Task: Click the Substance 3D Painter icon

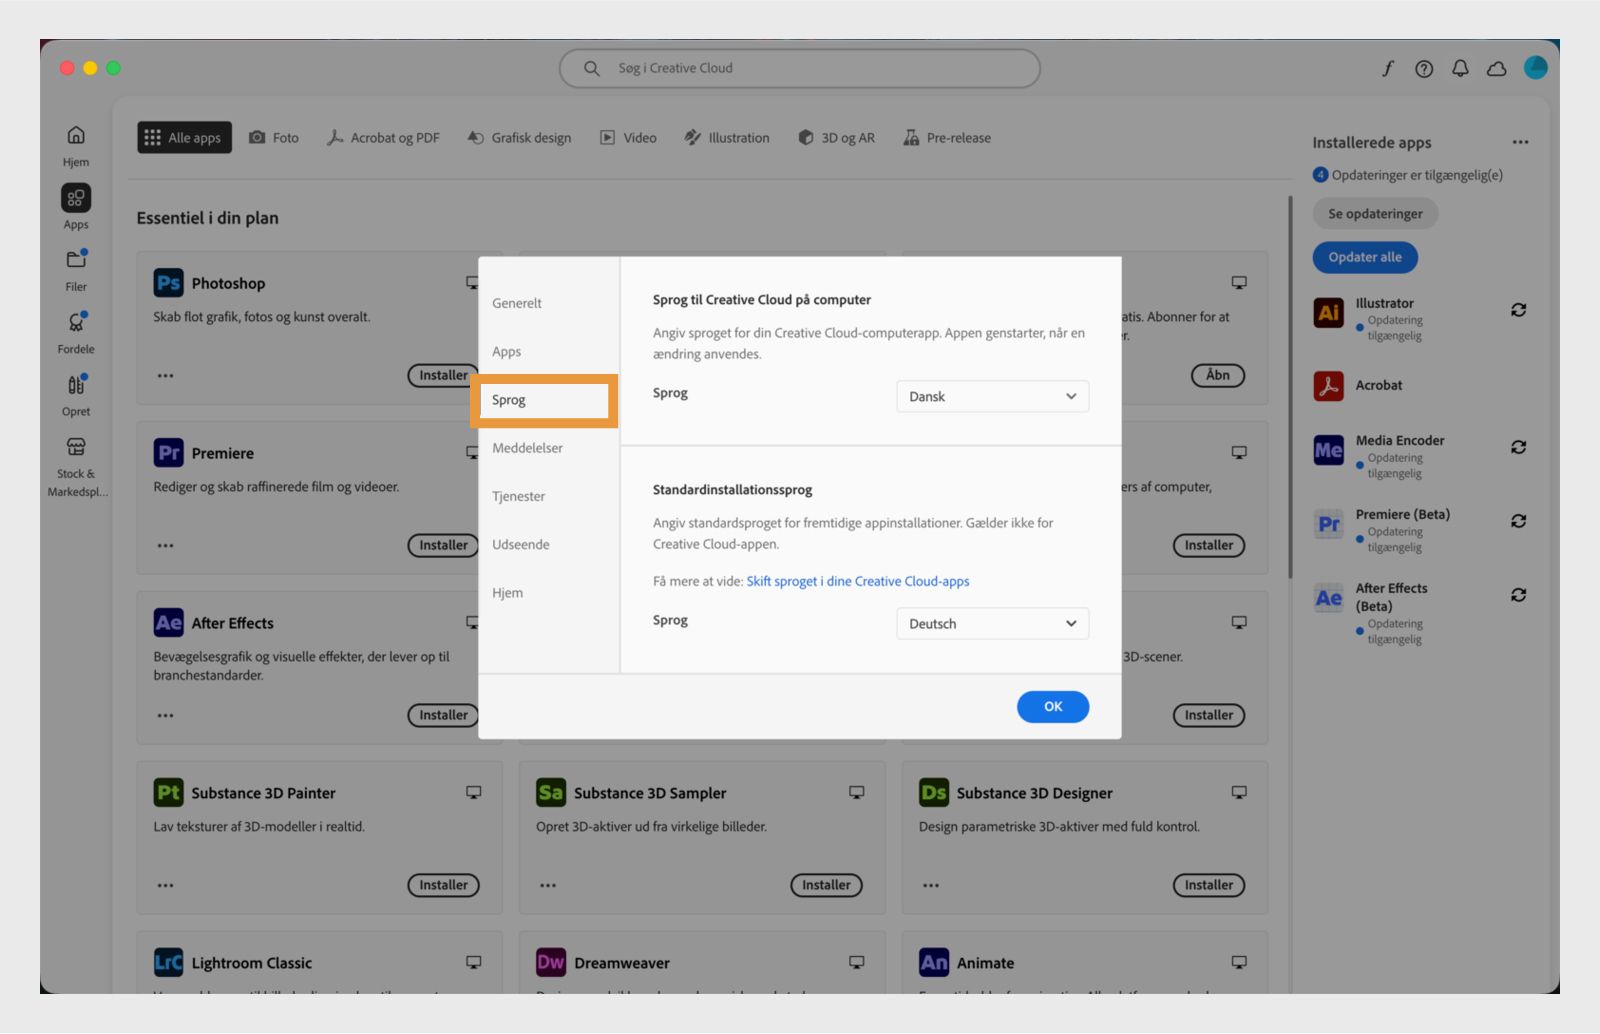Action: 168,793
